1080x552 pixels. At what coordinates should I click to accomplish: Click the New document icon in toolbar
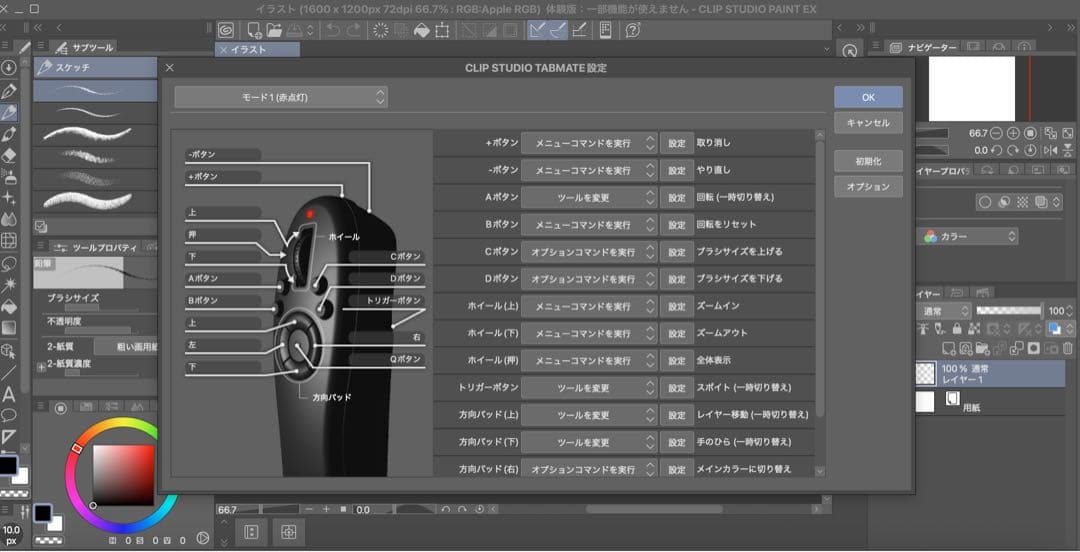[x=255, y=30]
